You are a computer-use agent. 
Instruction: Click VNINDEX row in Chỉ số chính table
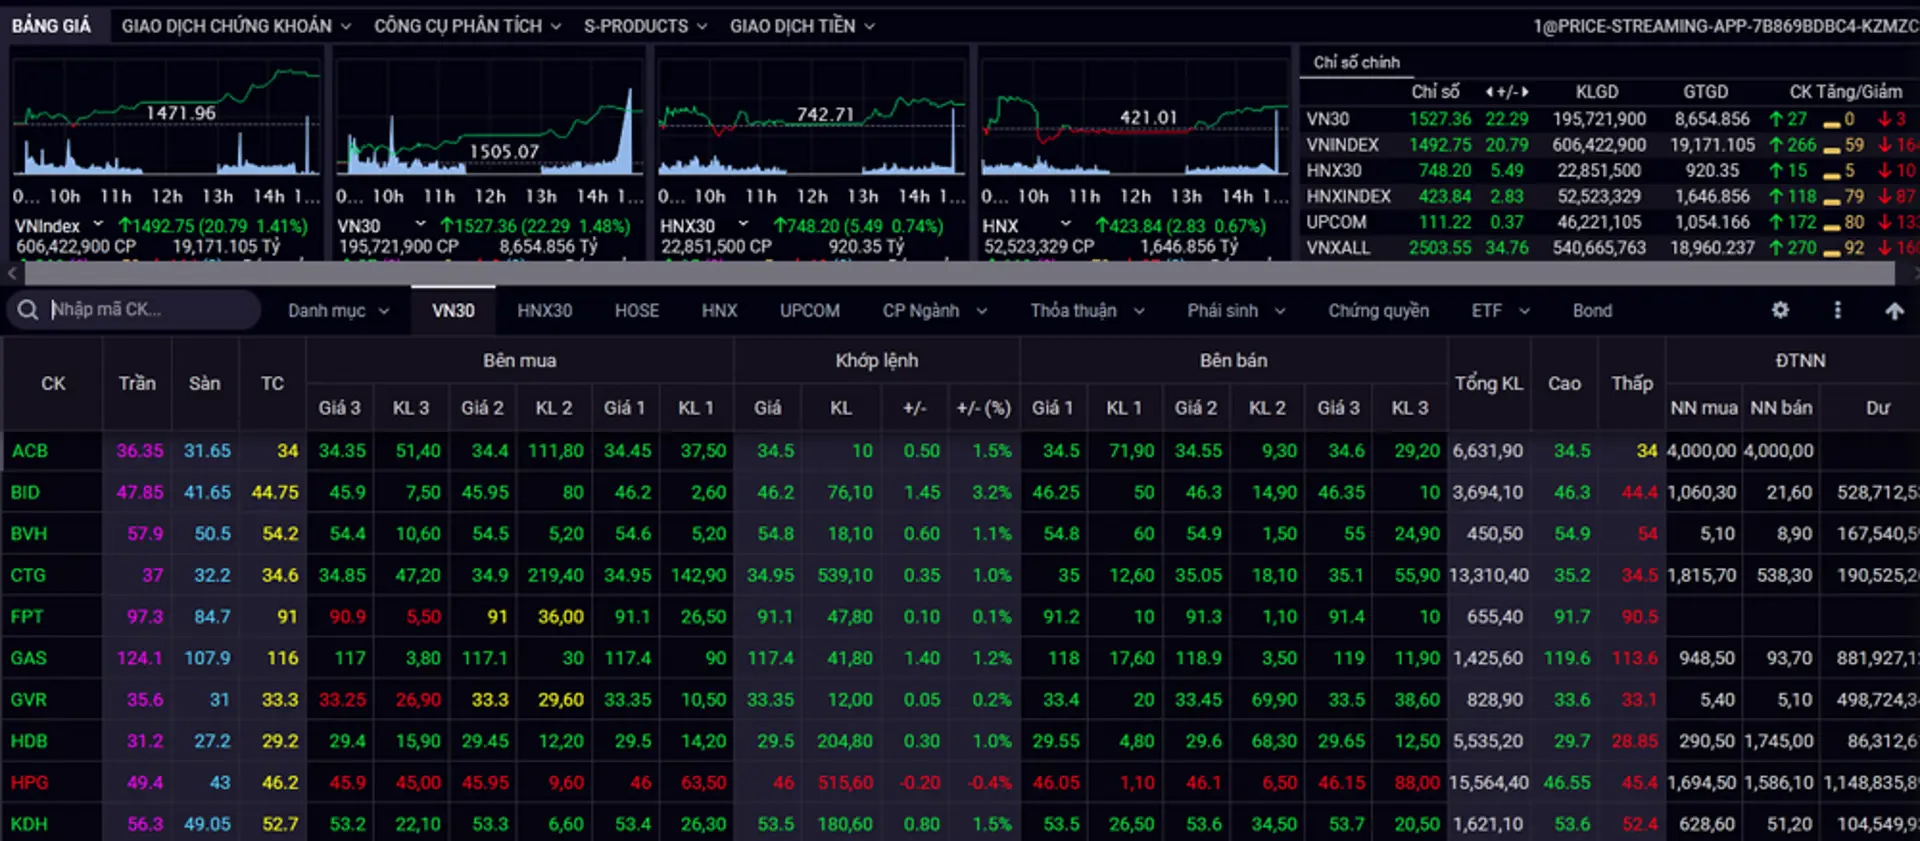pos(1610,145)
